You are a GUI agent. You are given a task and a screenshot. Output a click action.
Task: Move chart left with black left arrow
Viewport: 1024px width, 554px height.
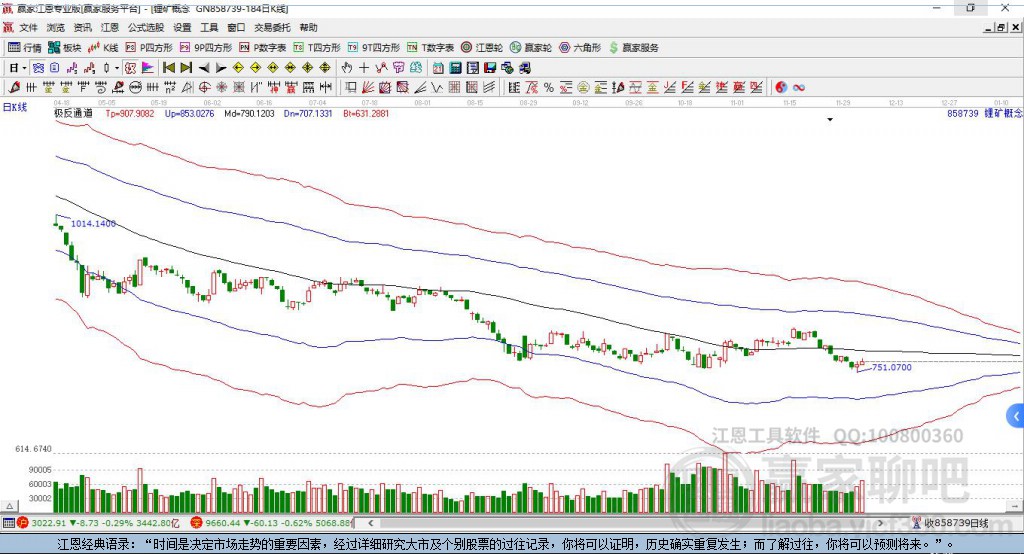pos(204,68)
